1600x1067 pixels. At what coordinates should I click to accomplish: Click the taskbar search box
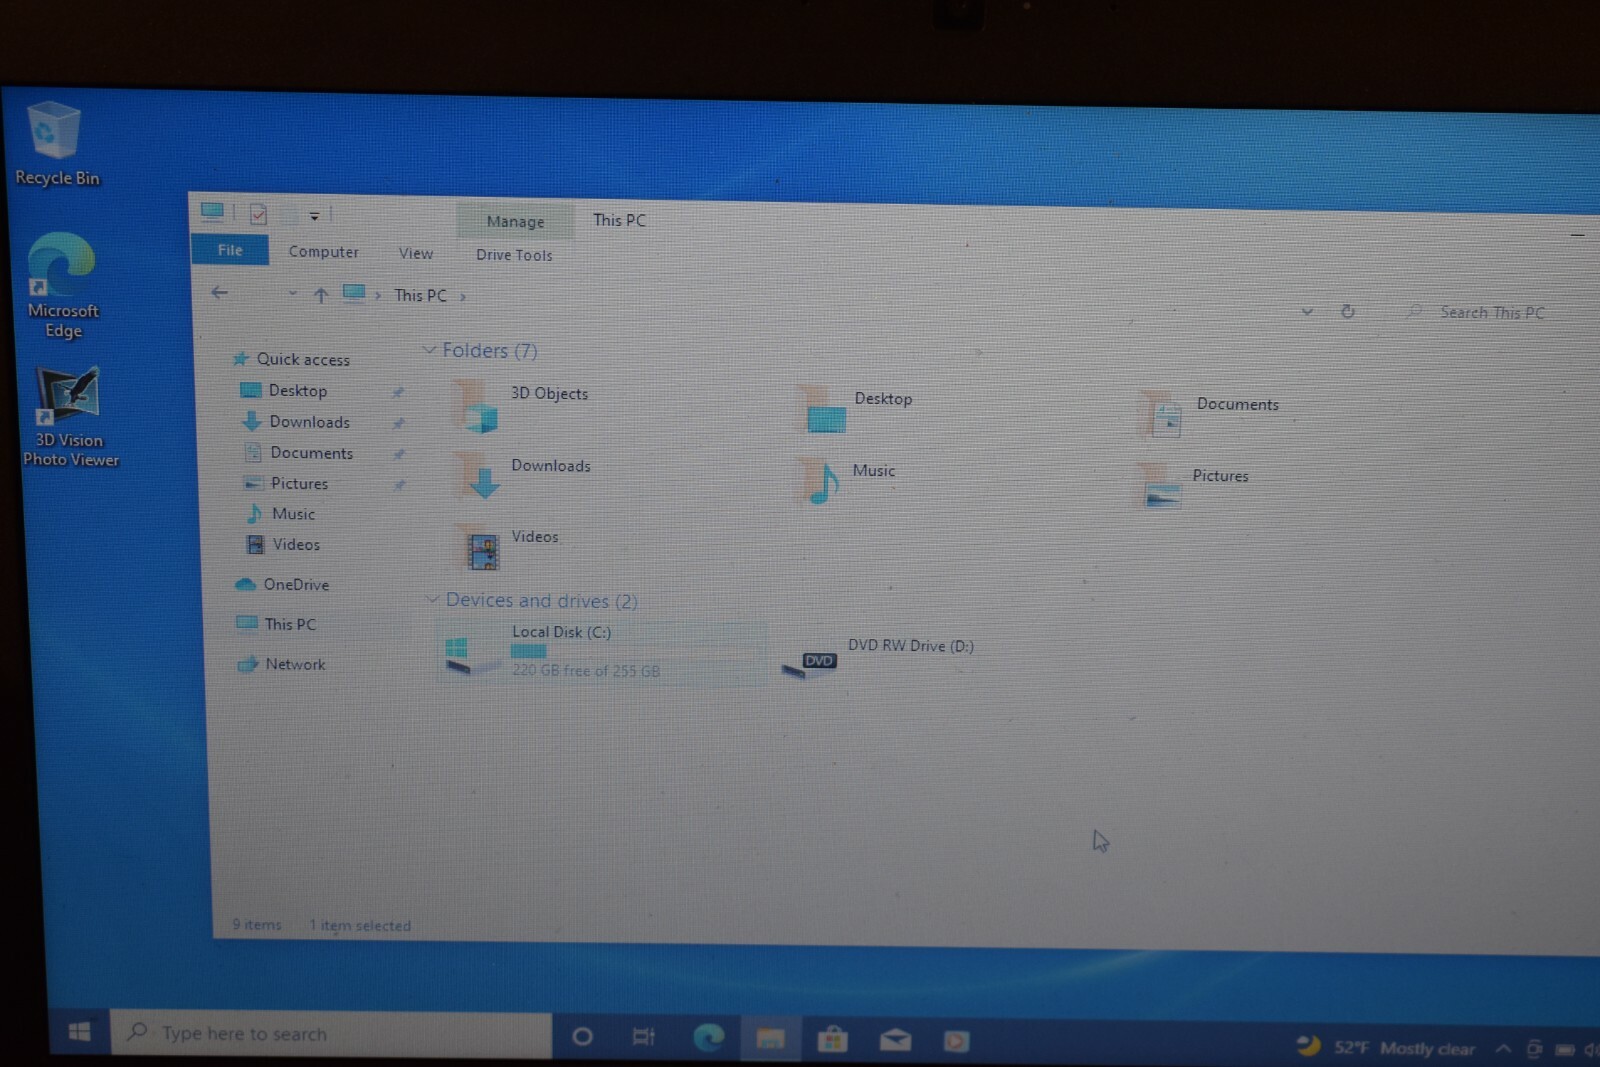[330, 1034]
